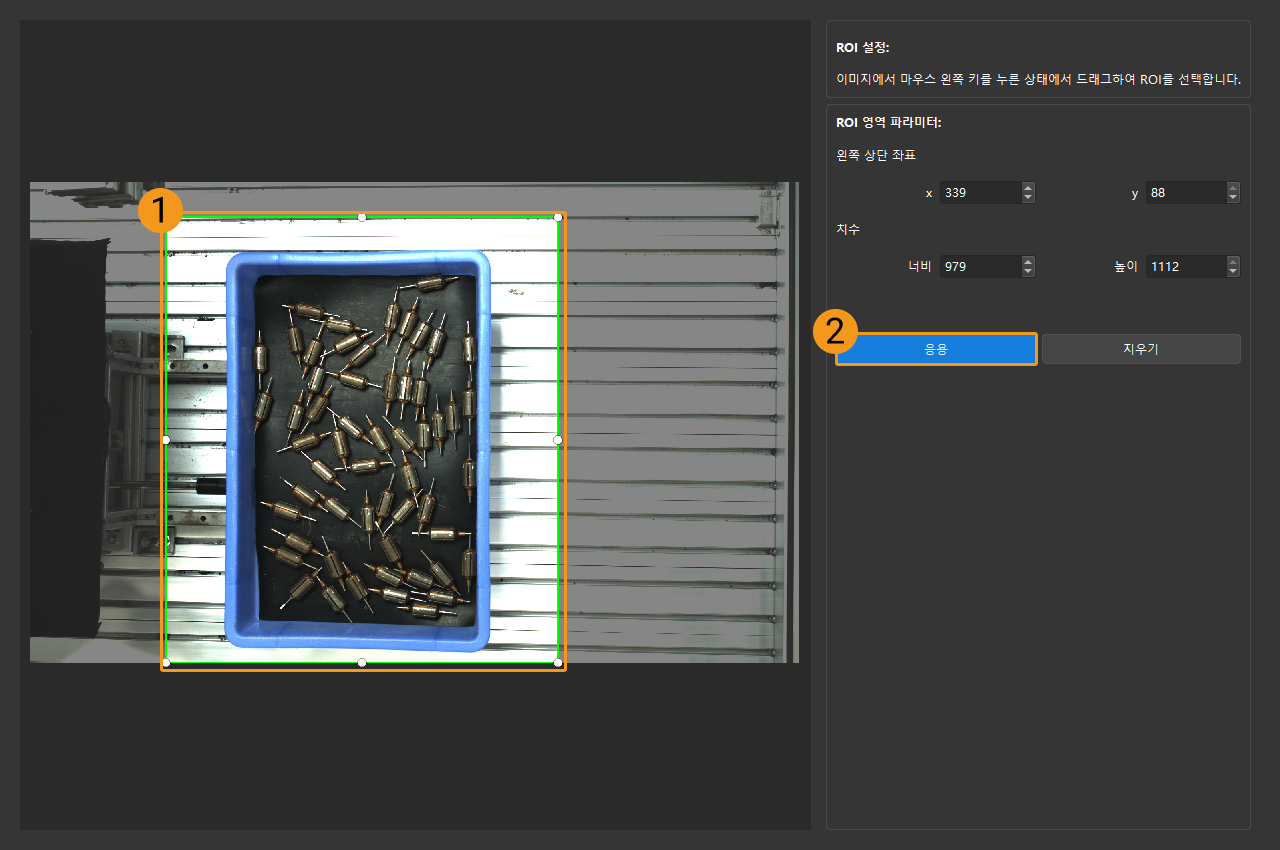Select the top-middle ROI resize handle

[362, 217]
